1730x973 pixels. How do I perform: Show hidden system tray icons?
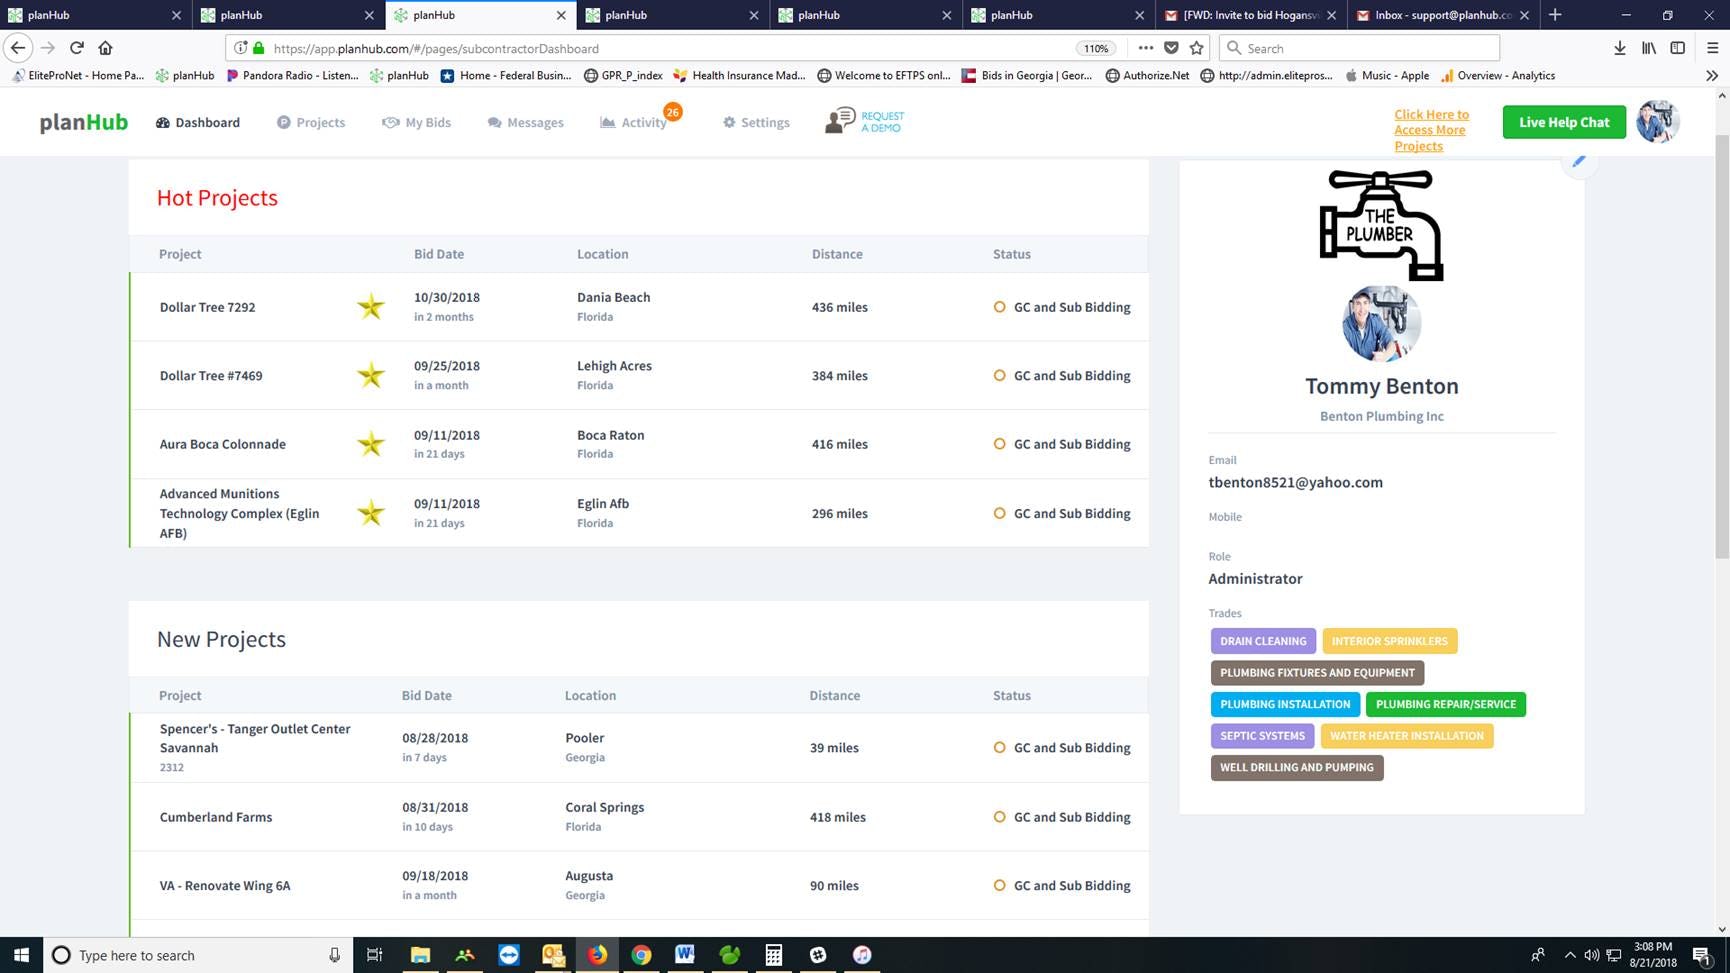1569,955
